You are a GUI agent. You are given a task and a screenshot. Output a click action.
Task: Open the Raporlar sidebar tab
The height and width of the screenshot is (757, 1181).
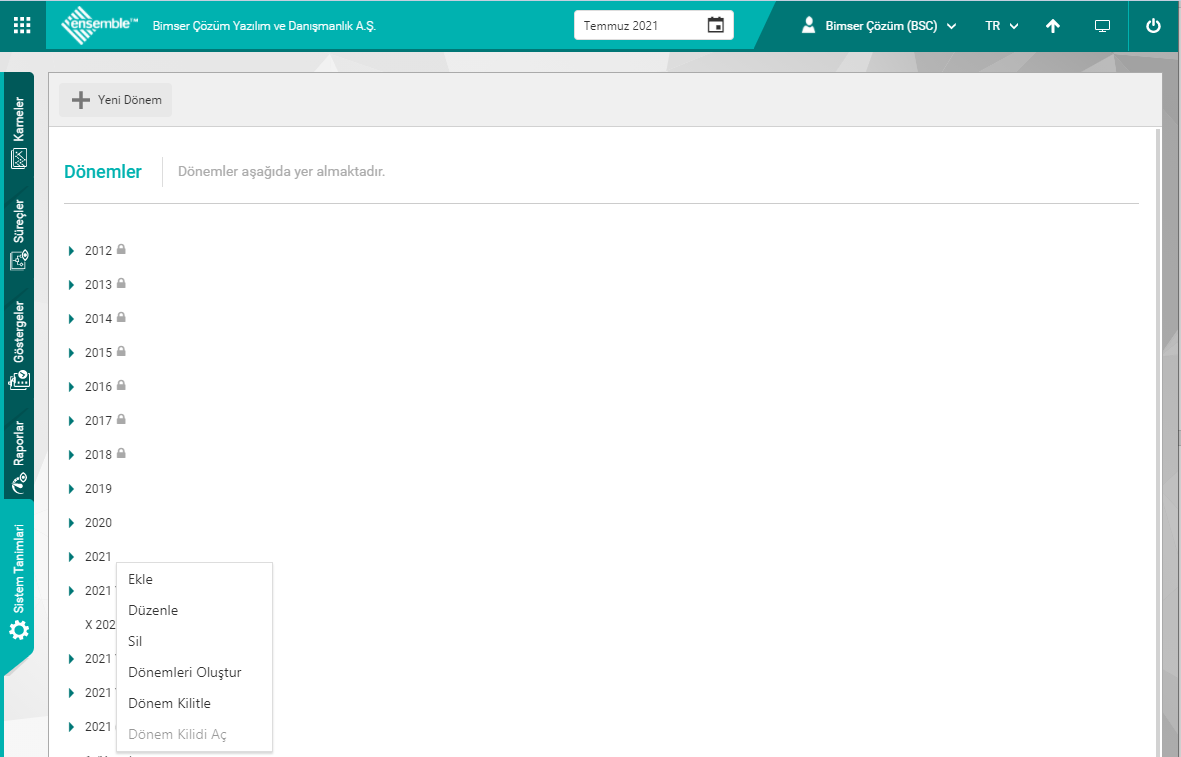click(19, 456)
